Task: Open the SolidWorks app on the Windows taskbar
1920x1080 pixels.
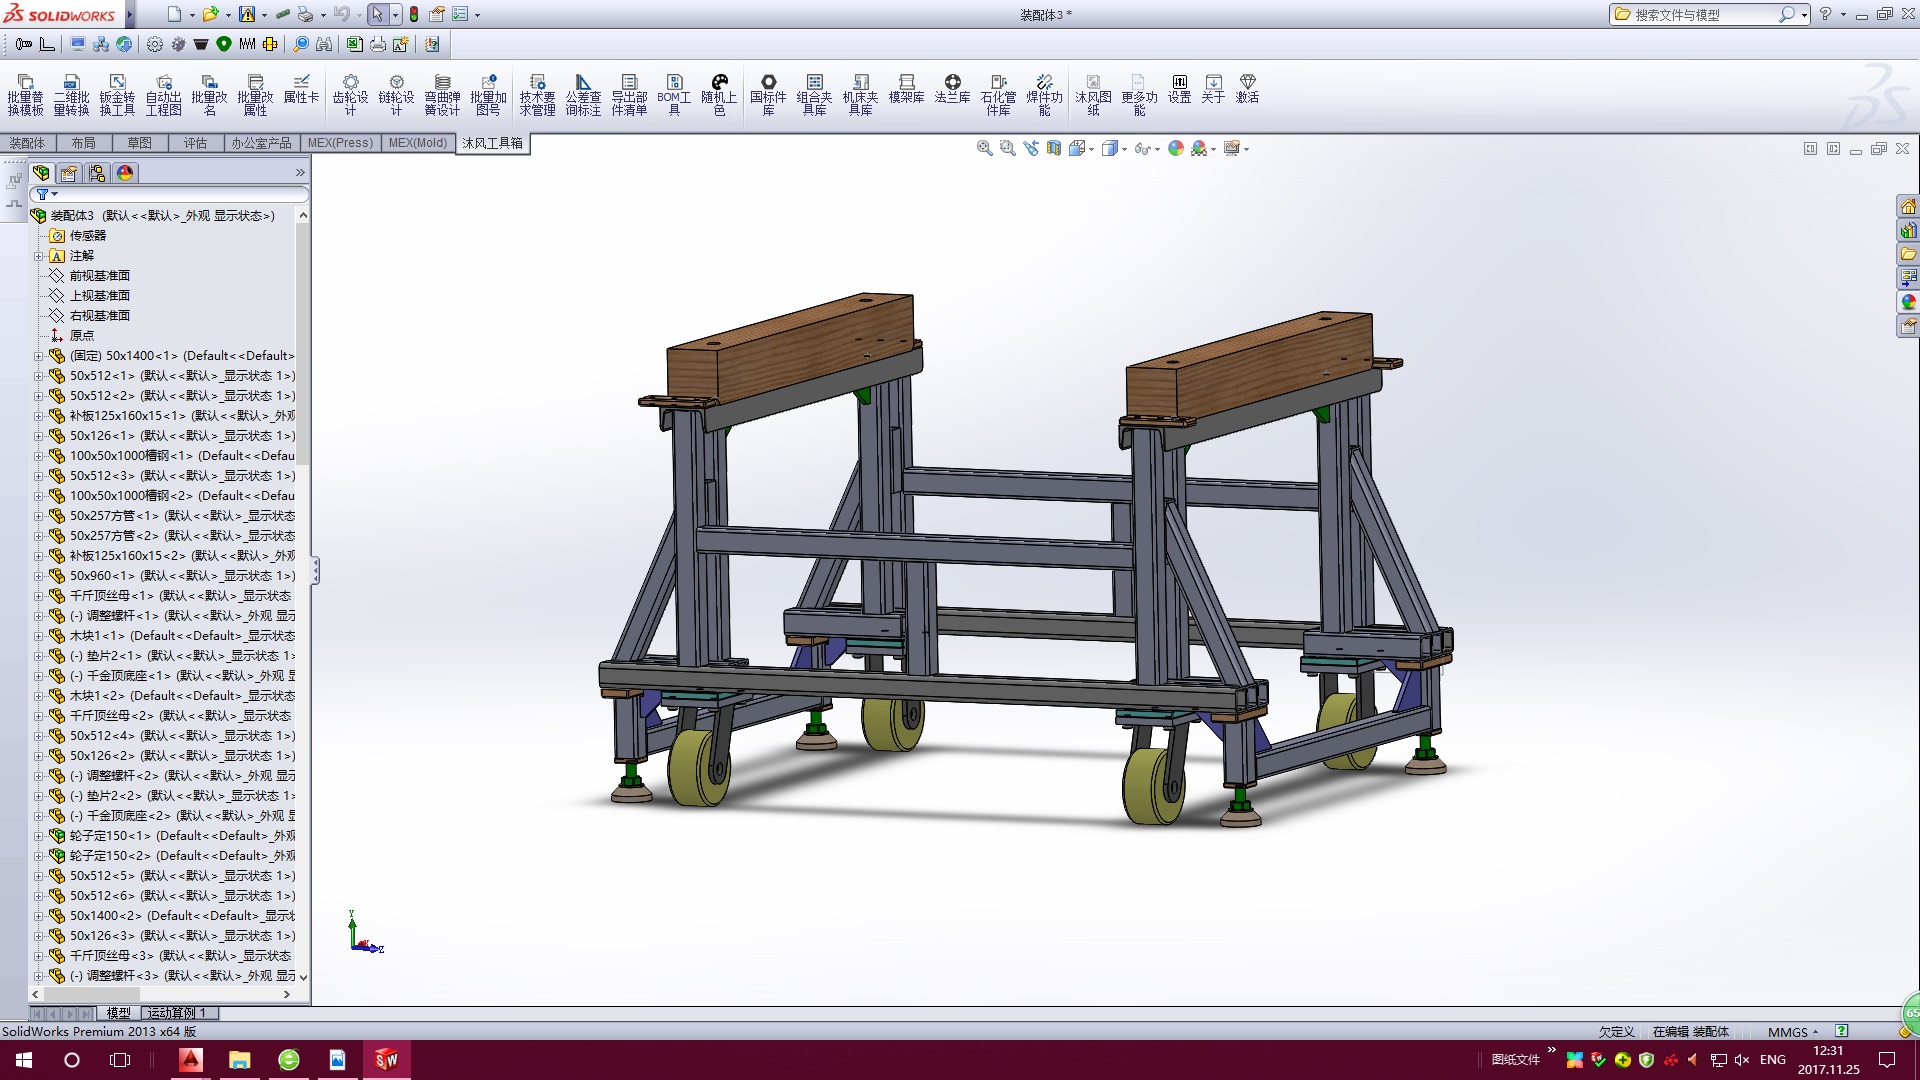Action: (x=386, y=1060)
